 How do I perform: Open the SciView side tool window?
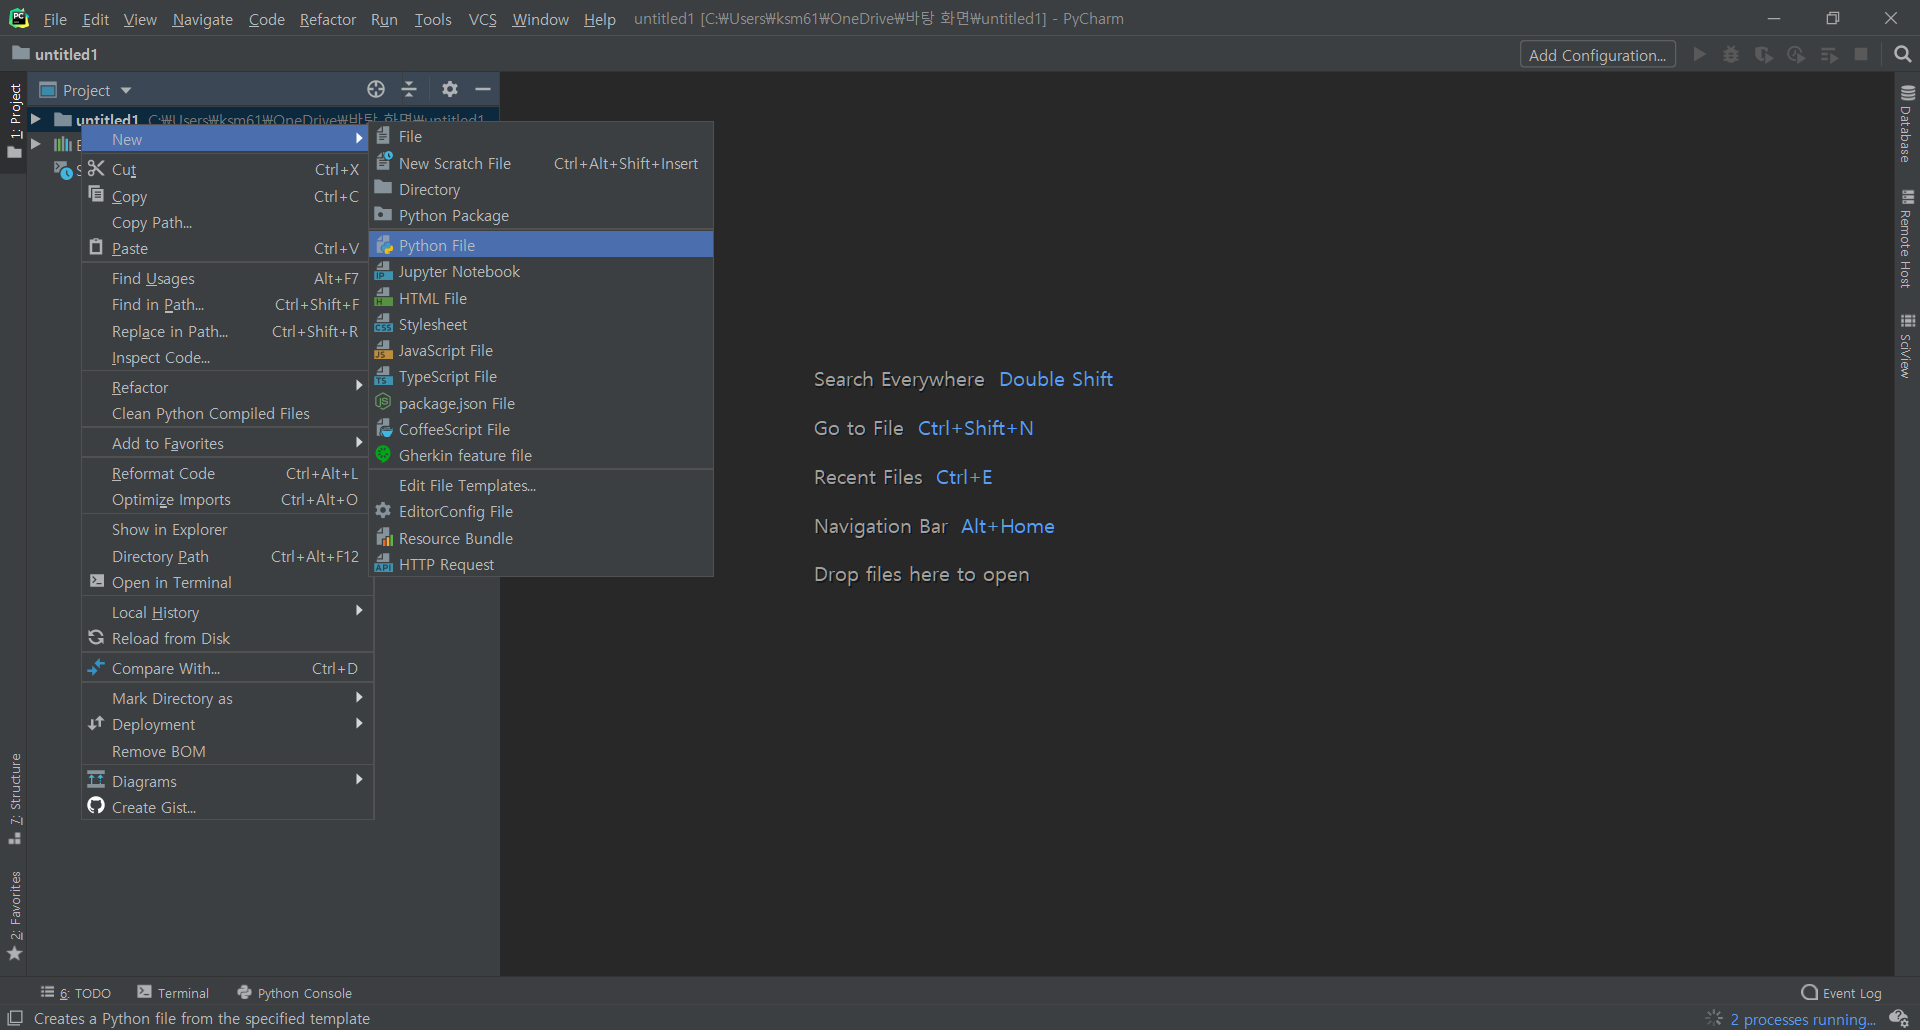(1907, 346)
